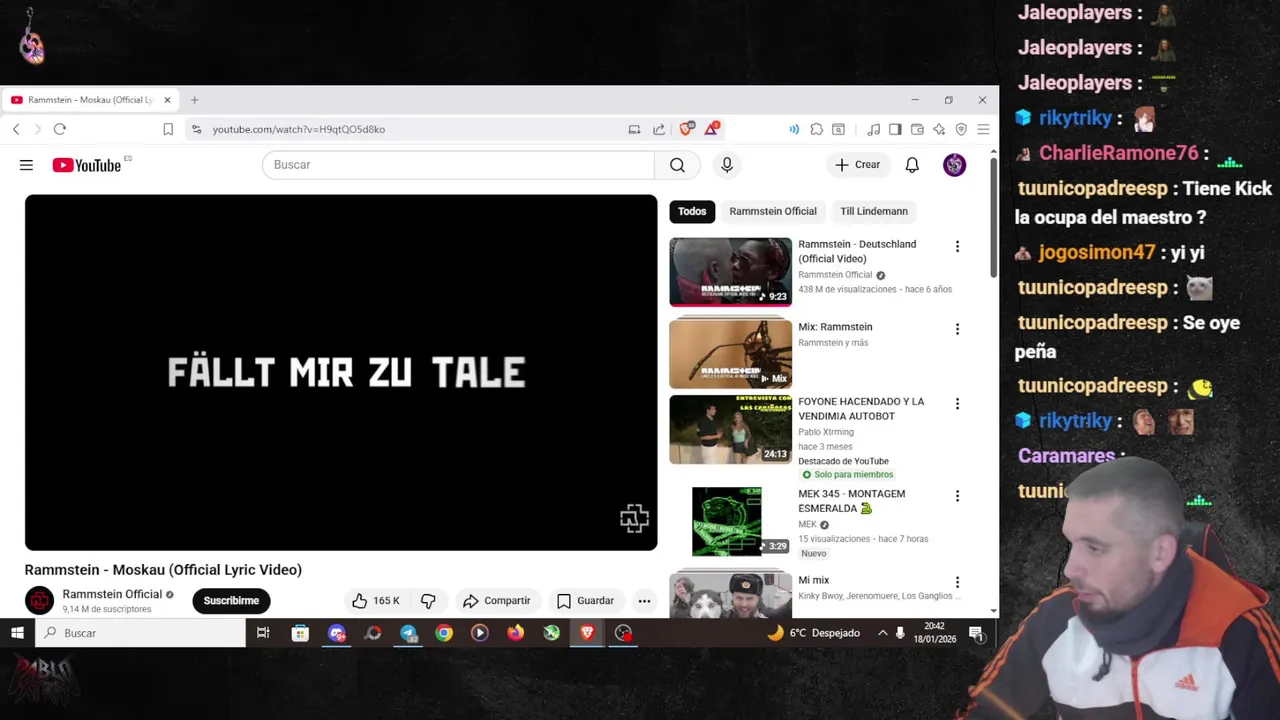Open more actions ellipsis under the video
Viewport: 1280px width, 720px height.
pos(644,601)
